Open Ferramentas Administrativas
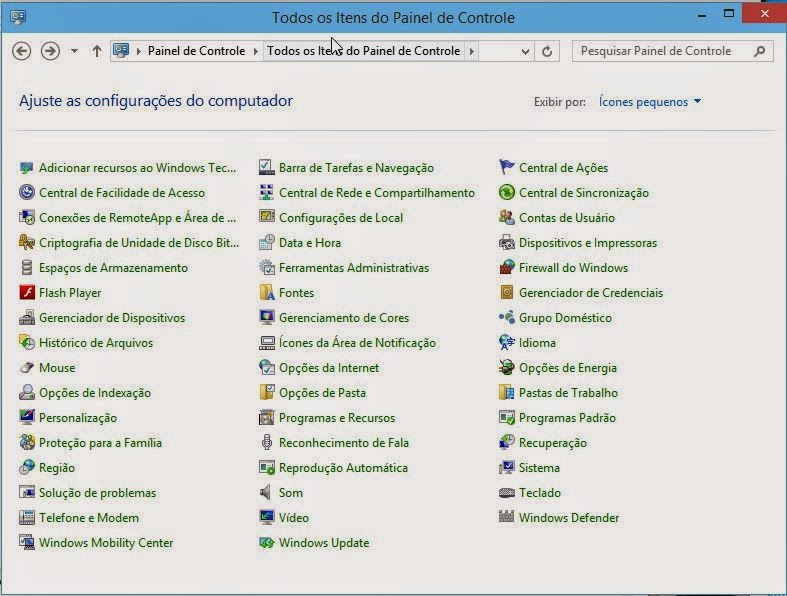This screenshot has height=596, width=787. pos(354,268)
